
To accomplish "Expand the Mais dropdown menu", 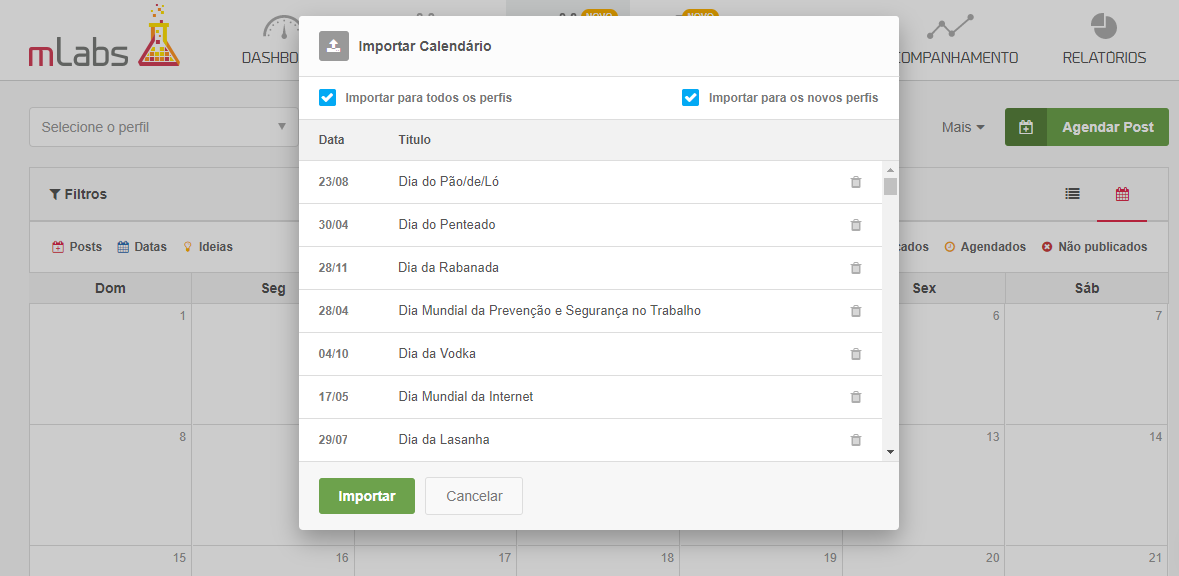I will [x=963, y=127].
